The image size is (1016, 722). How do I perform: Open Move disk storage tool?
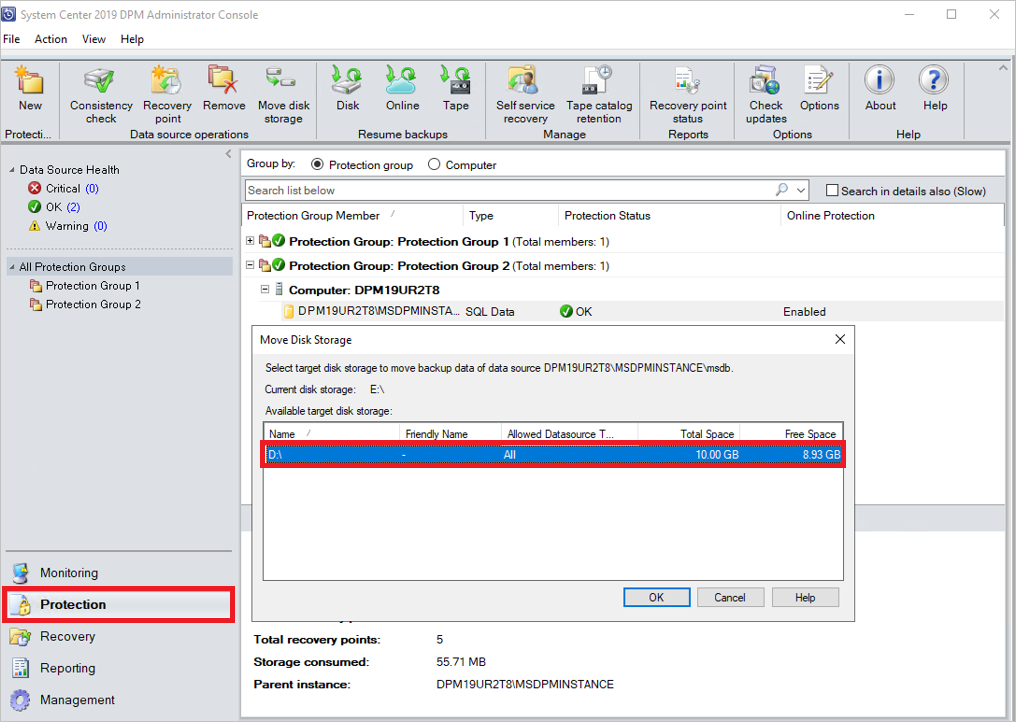click(283, 79)
